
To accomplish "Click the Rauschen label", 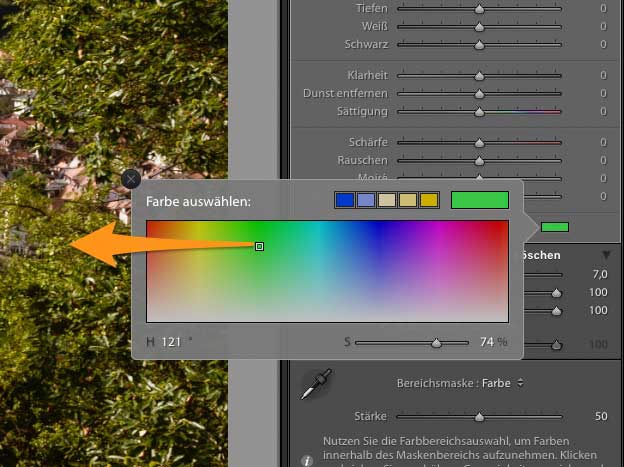I will point(363,160).
